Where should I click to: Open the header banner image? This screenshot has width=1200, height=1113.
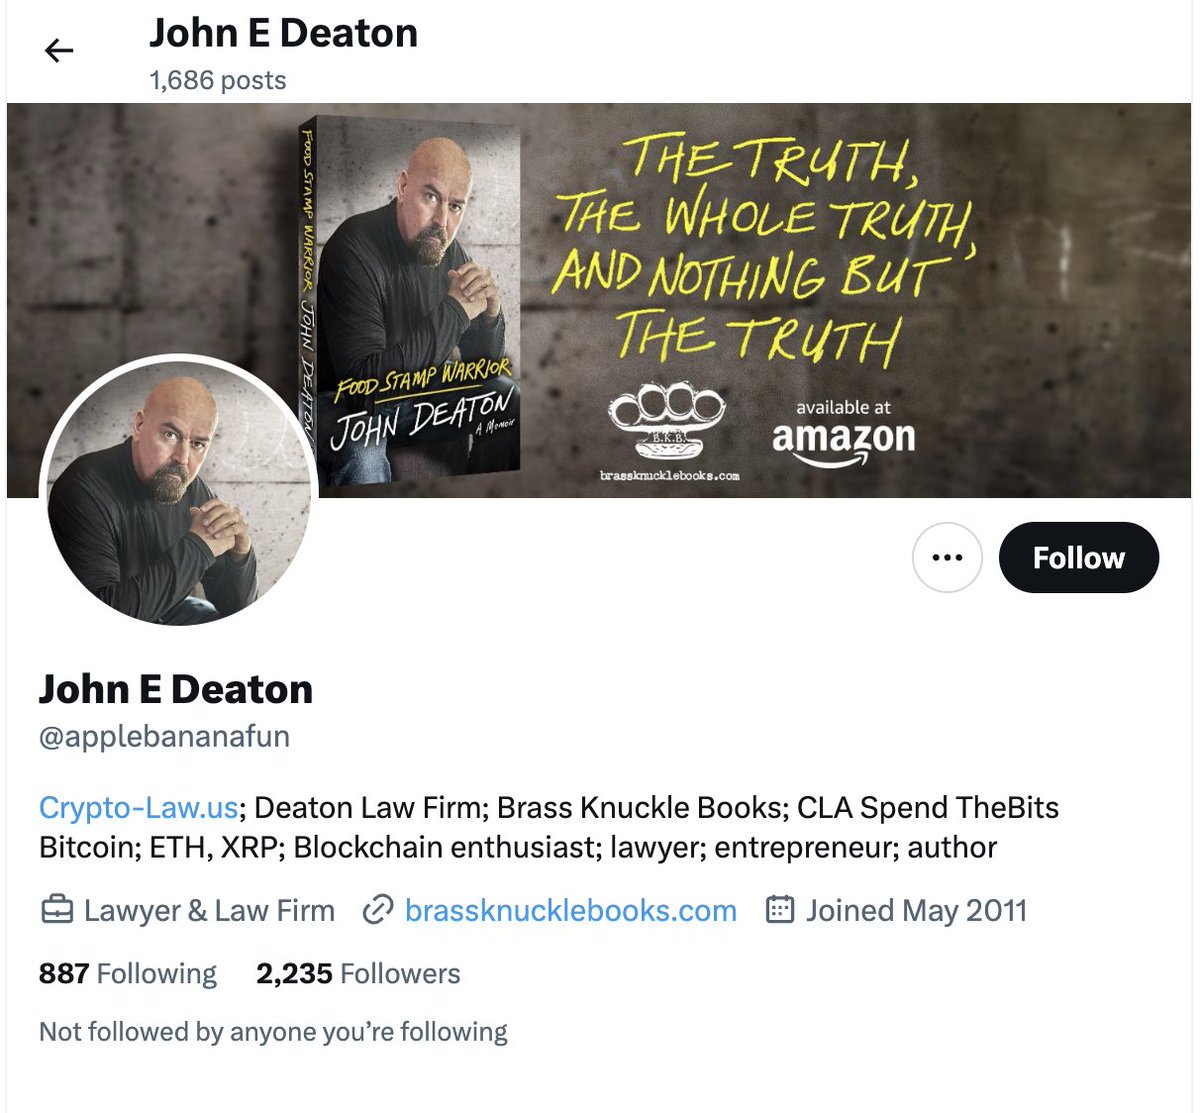pyautogui.click(x=598, y=300)
